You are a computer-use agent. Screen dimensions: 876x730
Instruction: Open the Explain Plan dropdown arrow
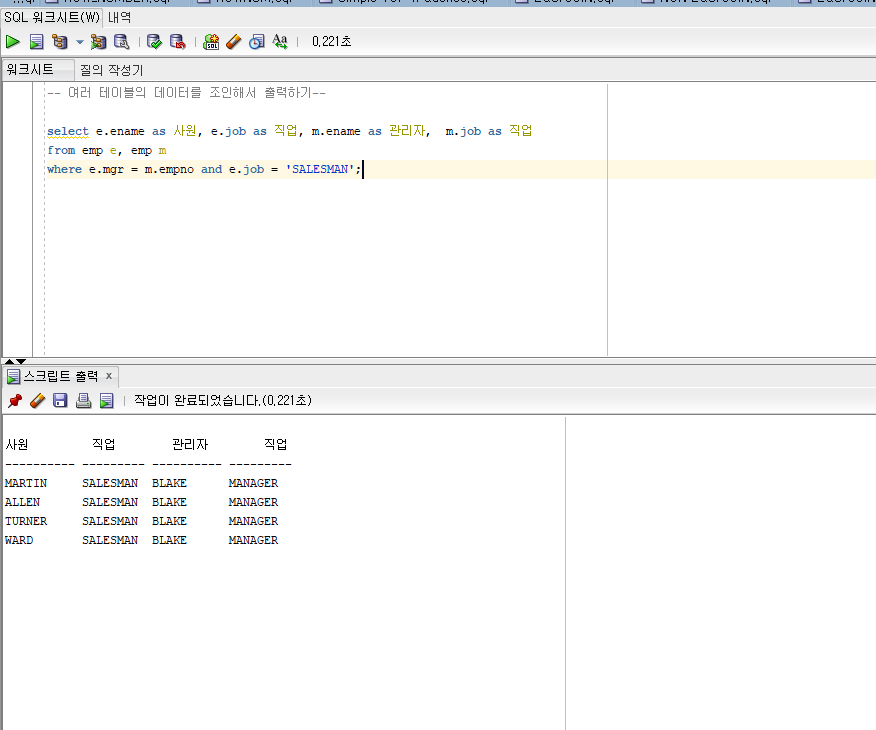tap(79, 42)
